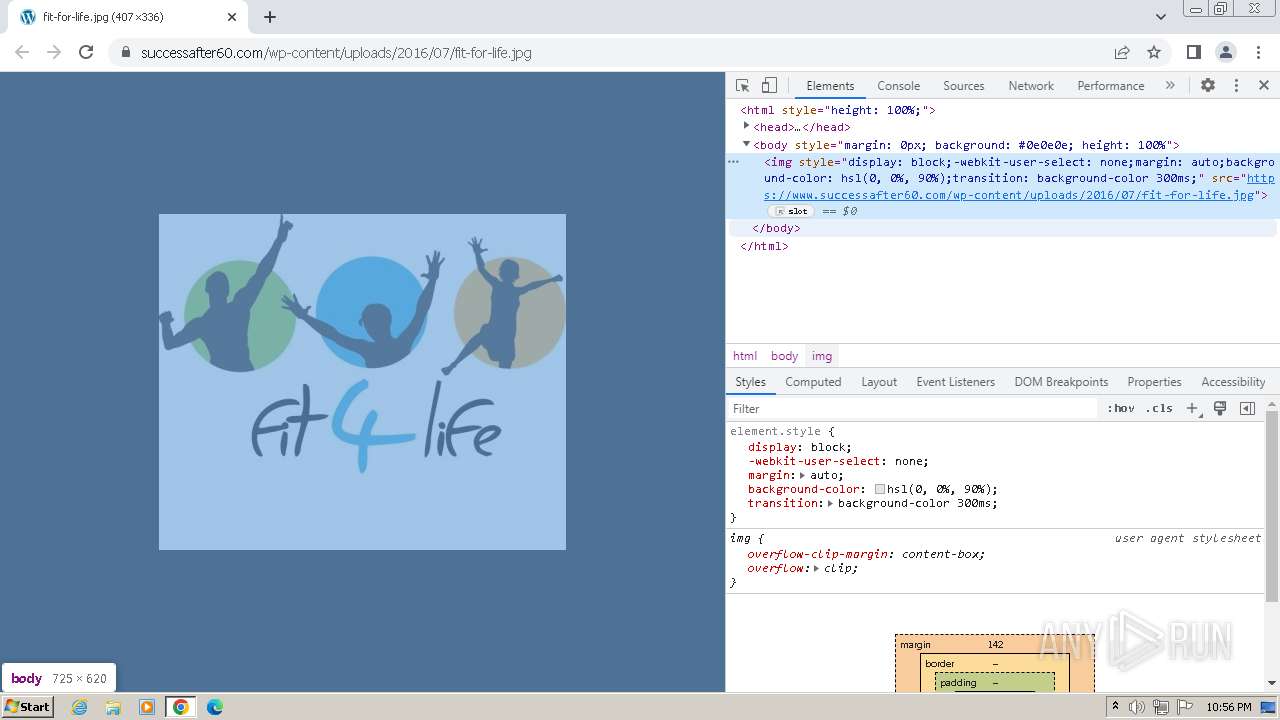1280x720 pixels.
Task: Open a new browser tab
Action: 270,17
